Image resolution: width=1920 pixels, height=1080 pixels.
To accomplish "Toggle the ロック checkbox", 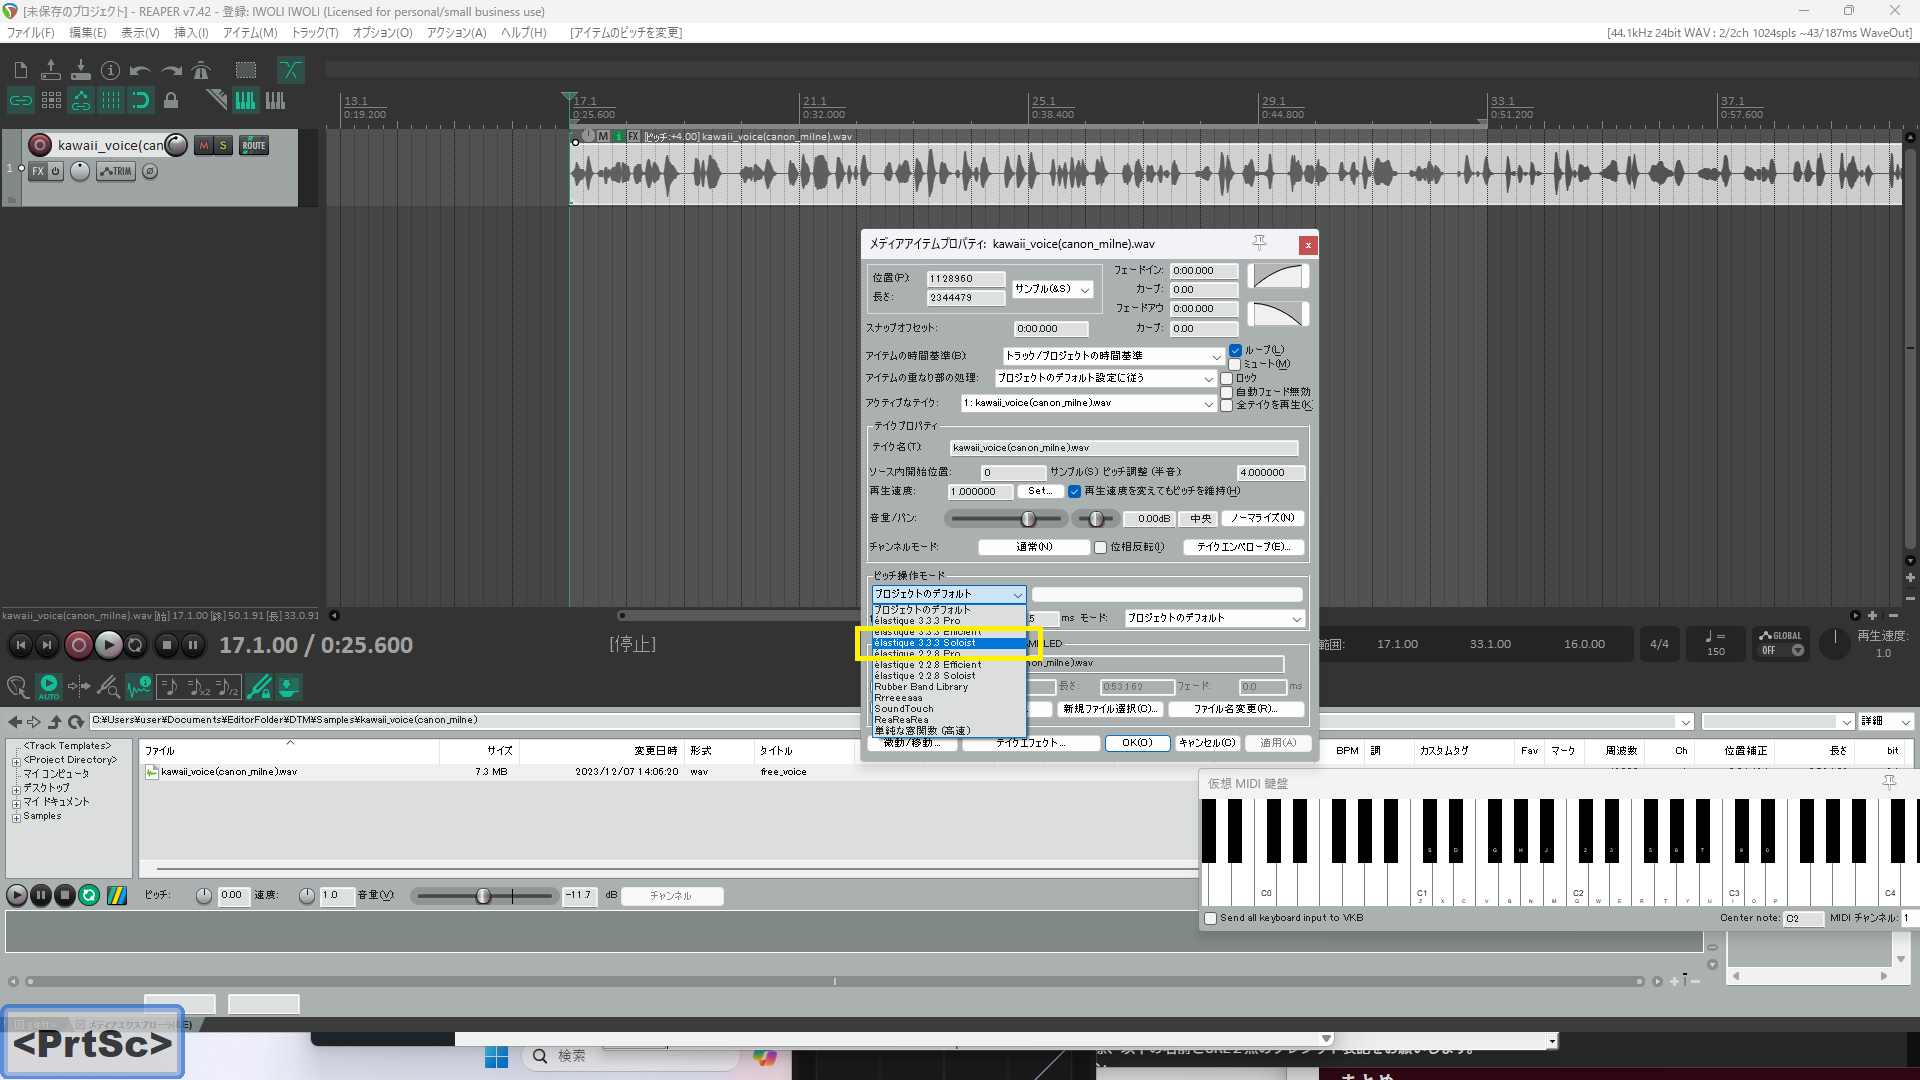I will 1227,378.
